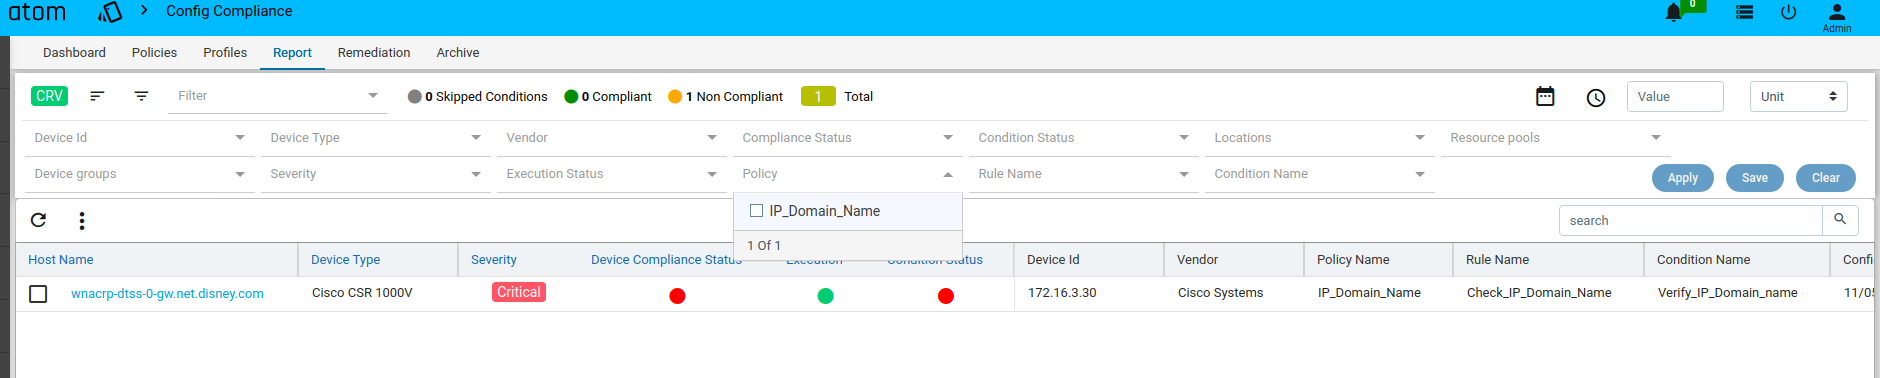
Task: Toggle the CRV badge button
Action: pos(49,96)
